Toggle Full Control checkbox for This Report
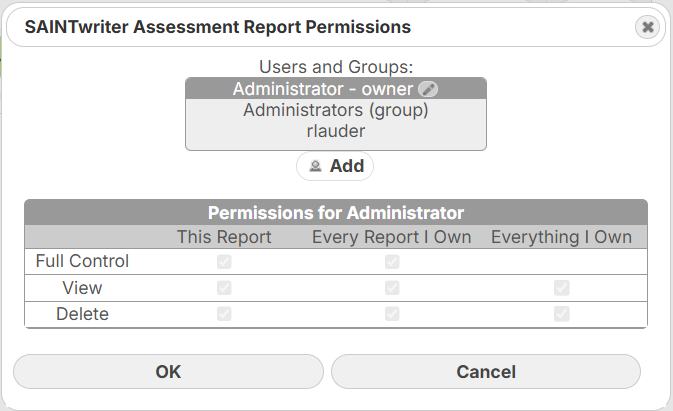673x411 pixels. tap(224, 261)
